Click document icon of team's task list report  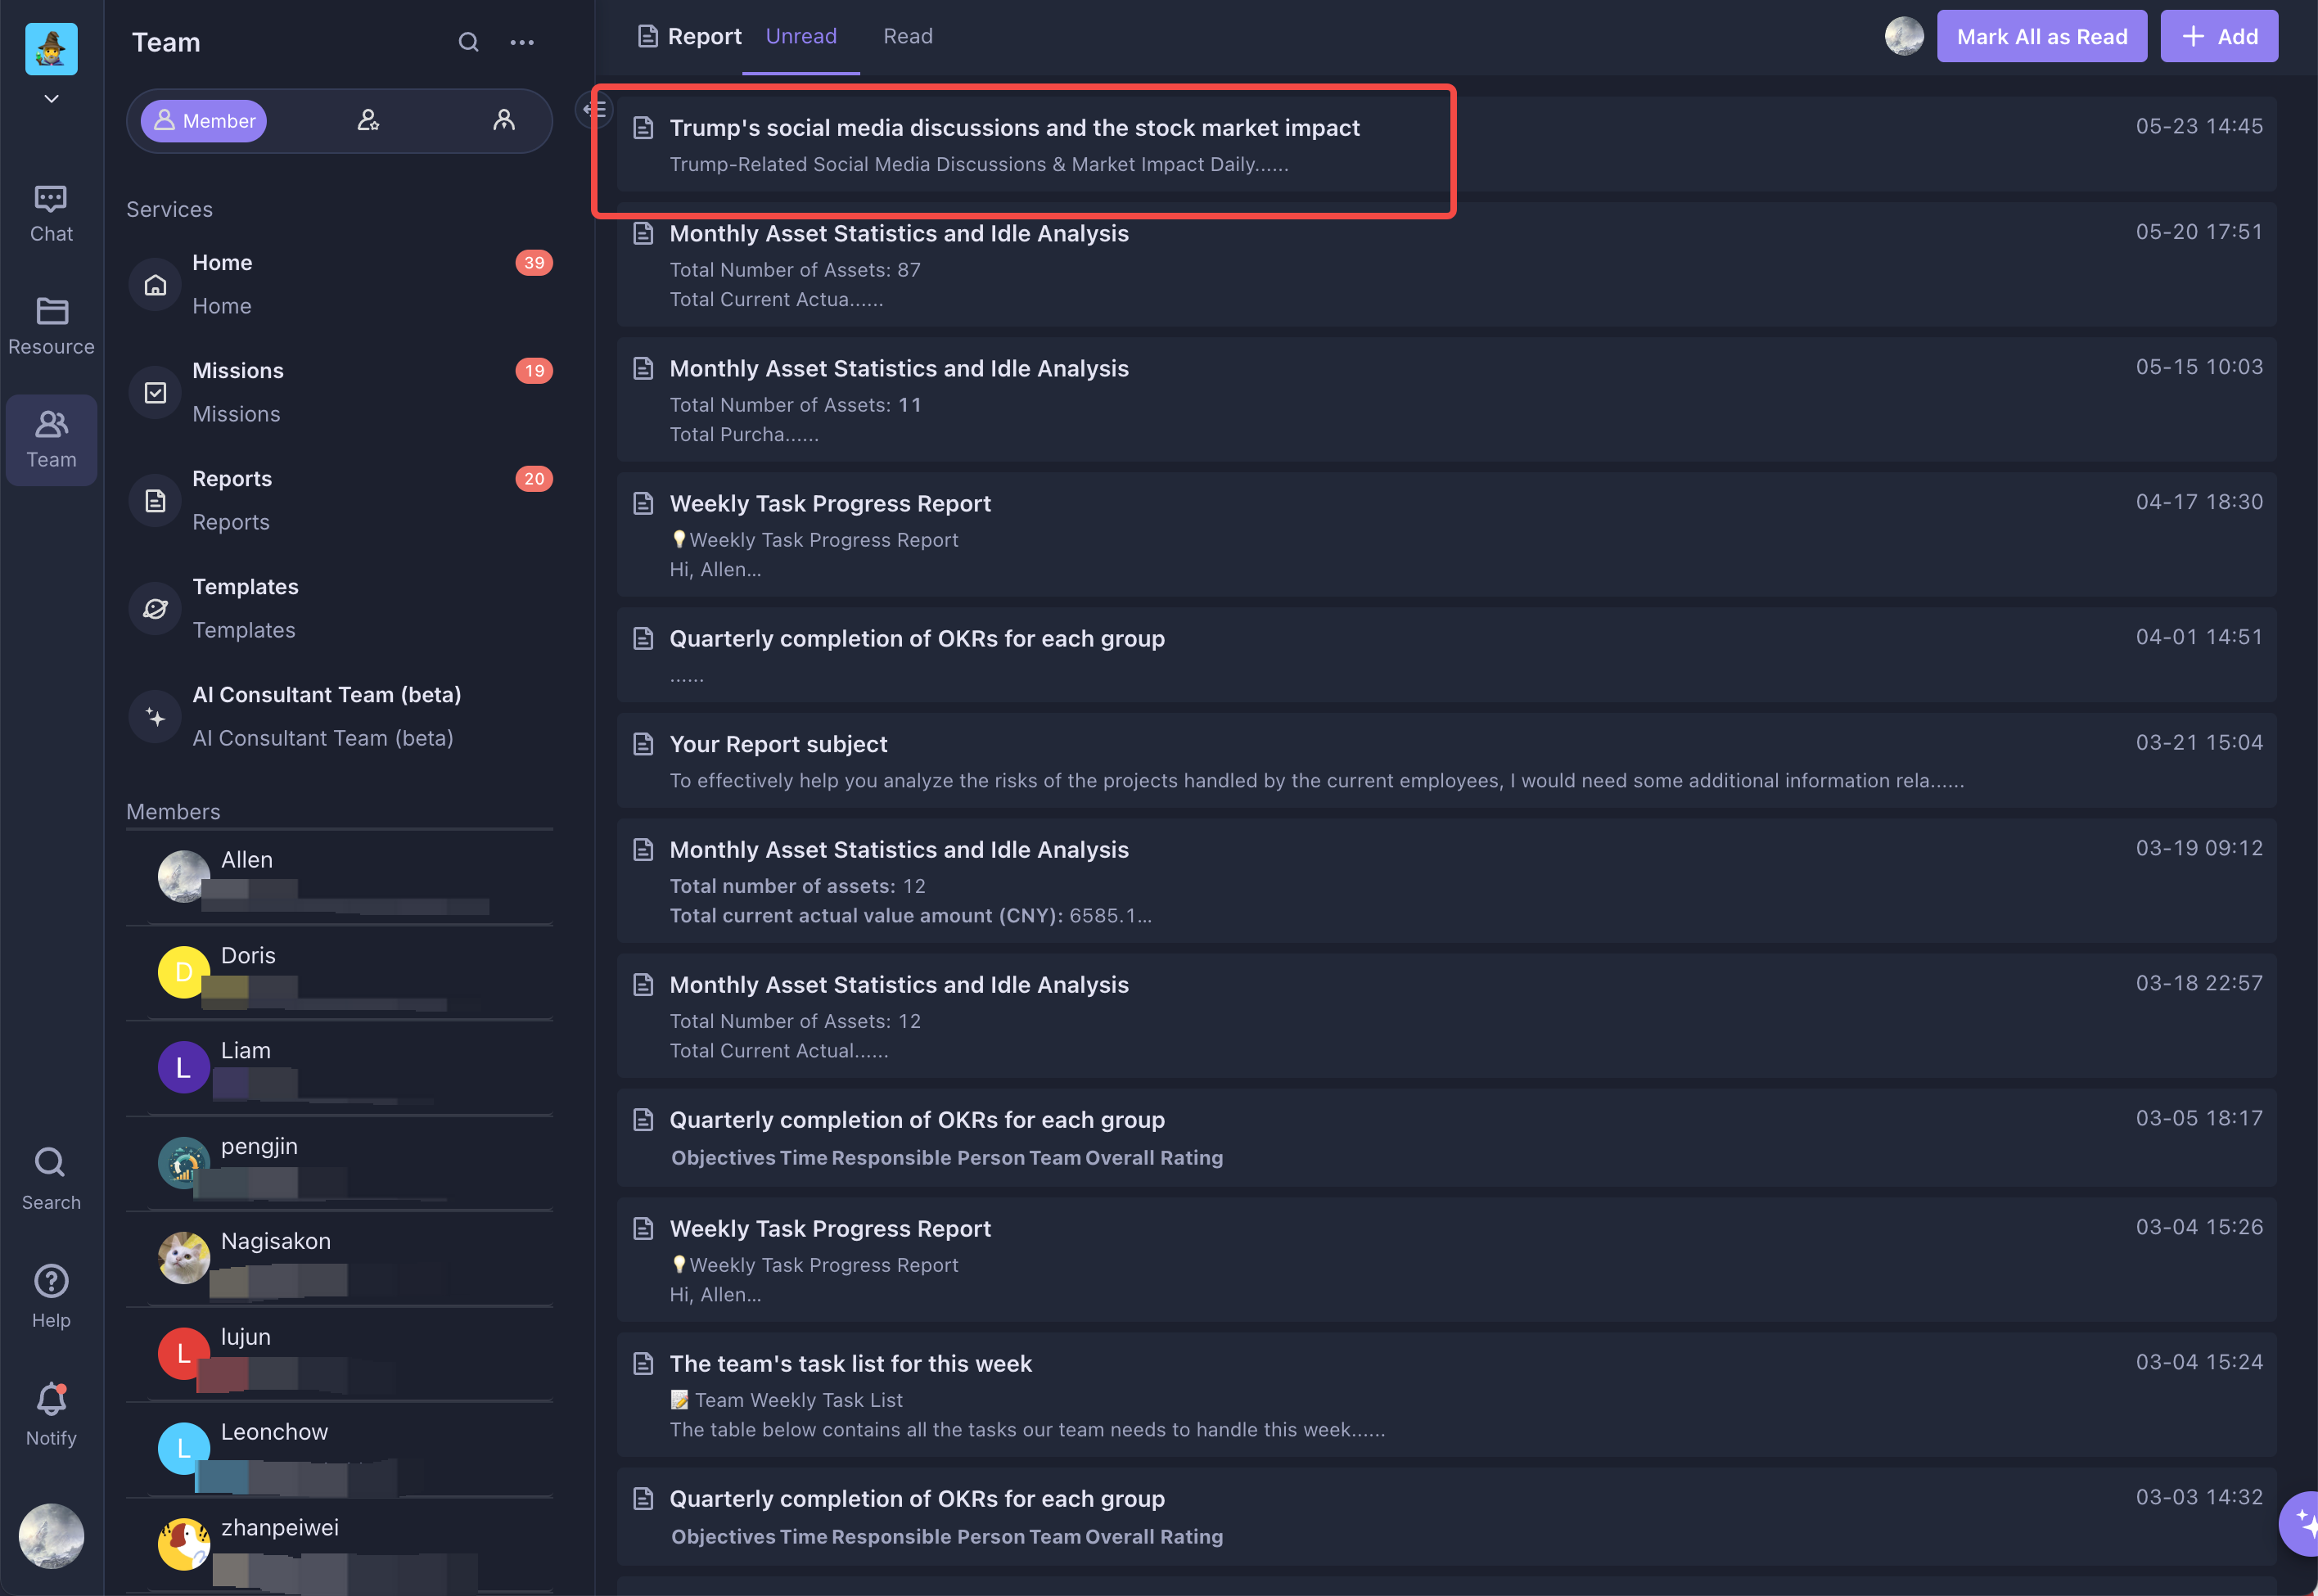pyautogui.click(x=643, y=1363)
